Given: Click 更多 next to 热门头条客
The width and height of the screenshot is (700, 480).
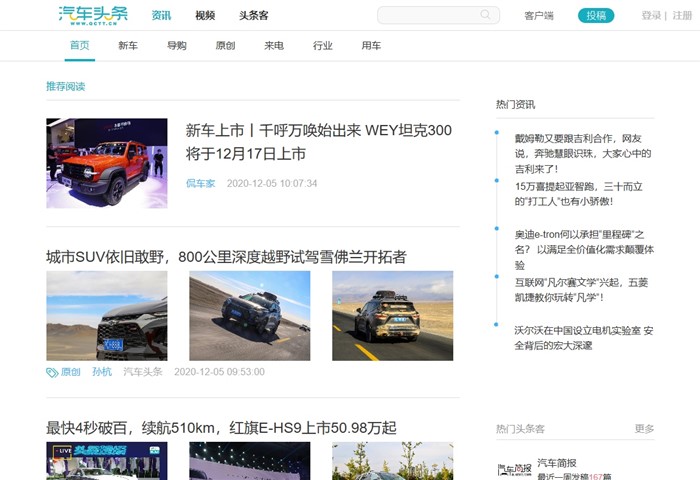Looking at the screenshot, I should 644,429.
